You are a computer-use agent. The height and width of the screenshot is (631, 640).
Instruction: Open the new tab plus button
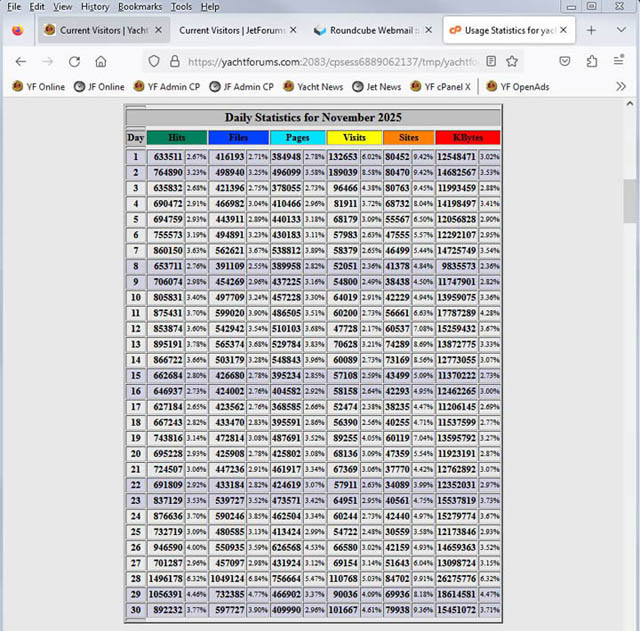point(591,30)
